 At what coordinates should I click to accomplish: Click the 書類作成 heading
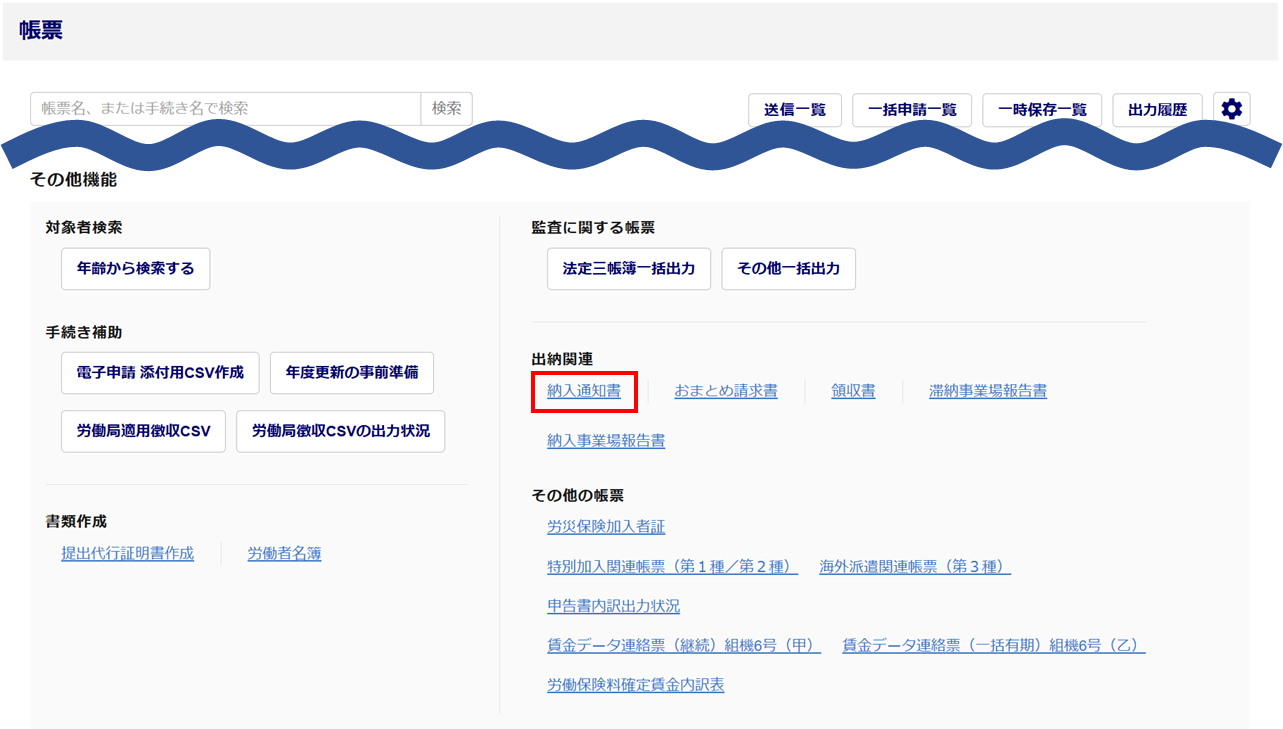[x=76, y=521]
